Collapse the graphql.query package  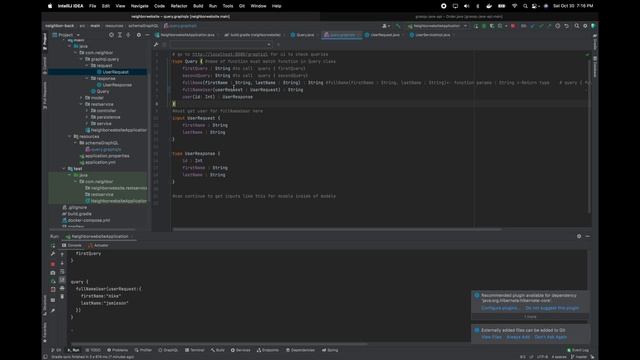[81, 59]
